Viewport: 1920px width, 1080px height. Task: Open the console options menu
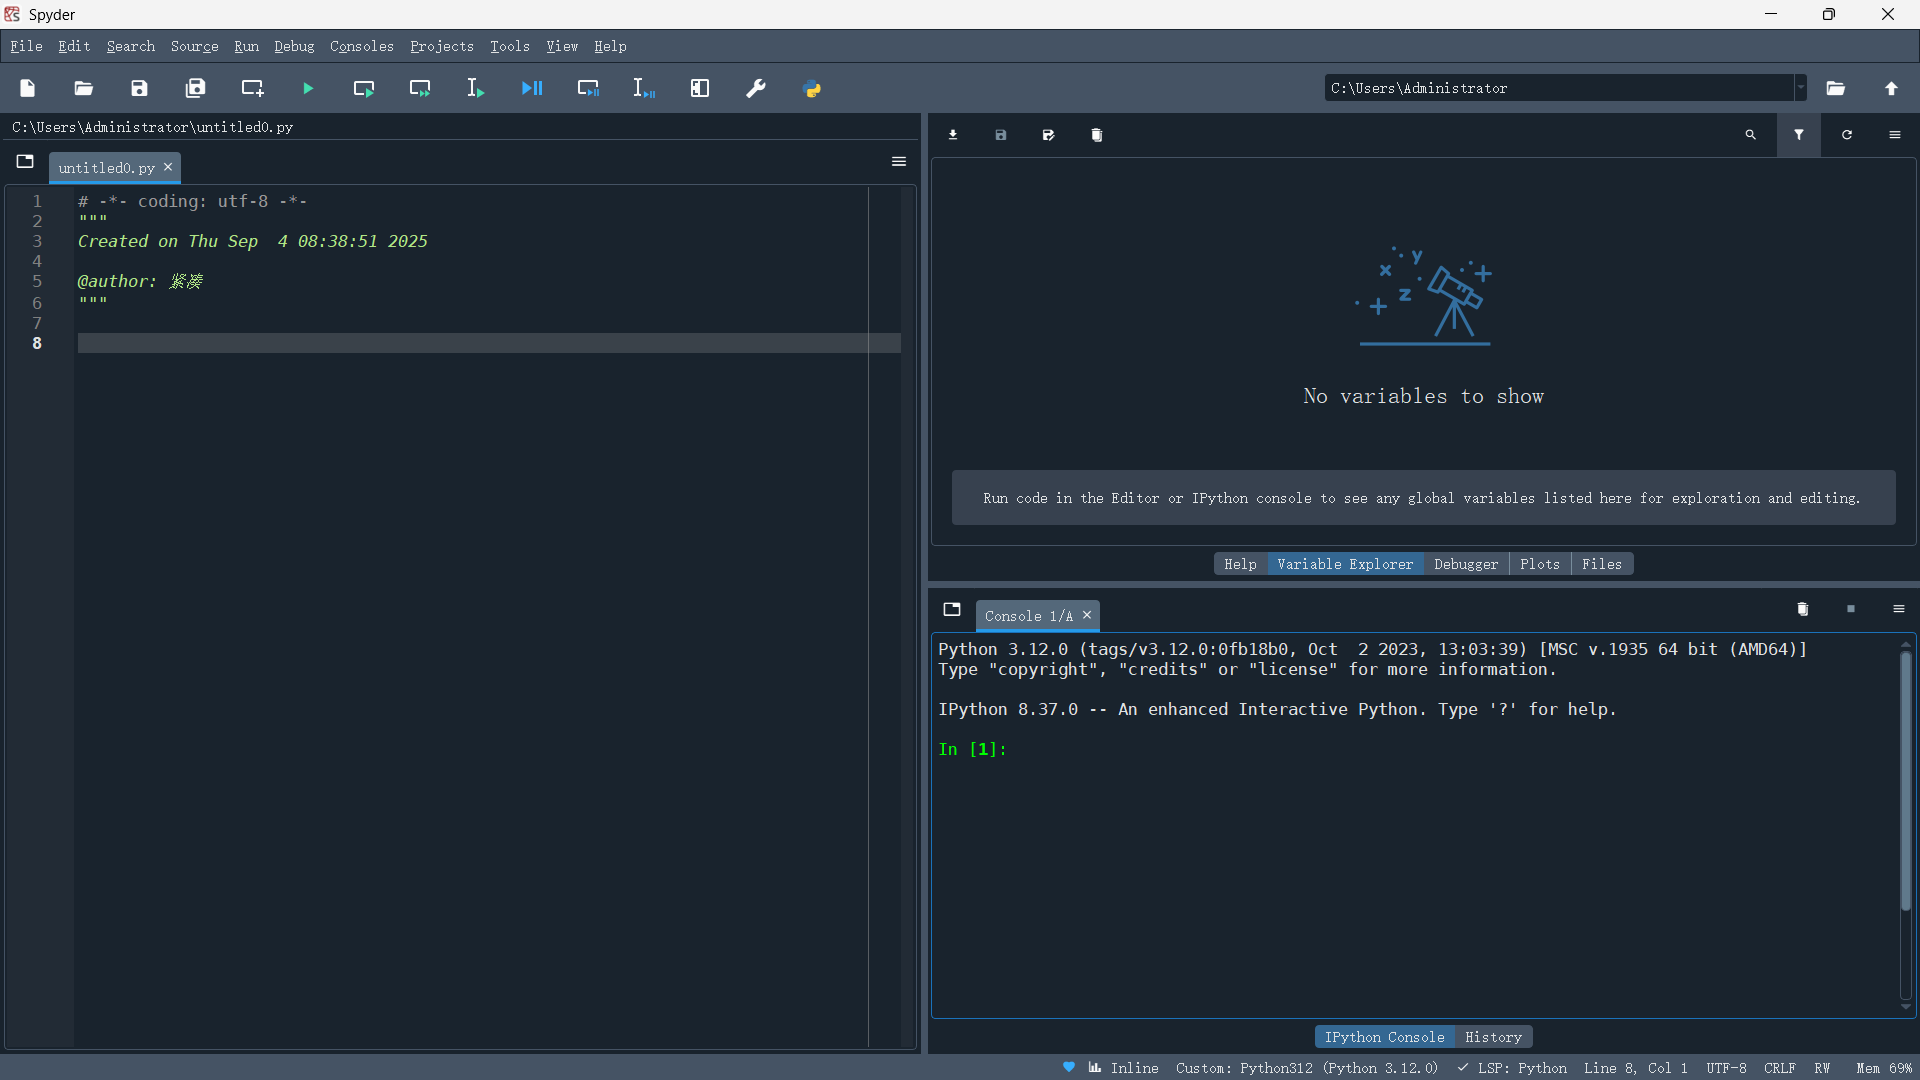click(x=1898, y=609)
